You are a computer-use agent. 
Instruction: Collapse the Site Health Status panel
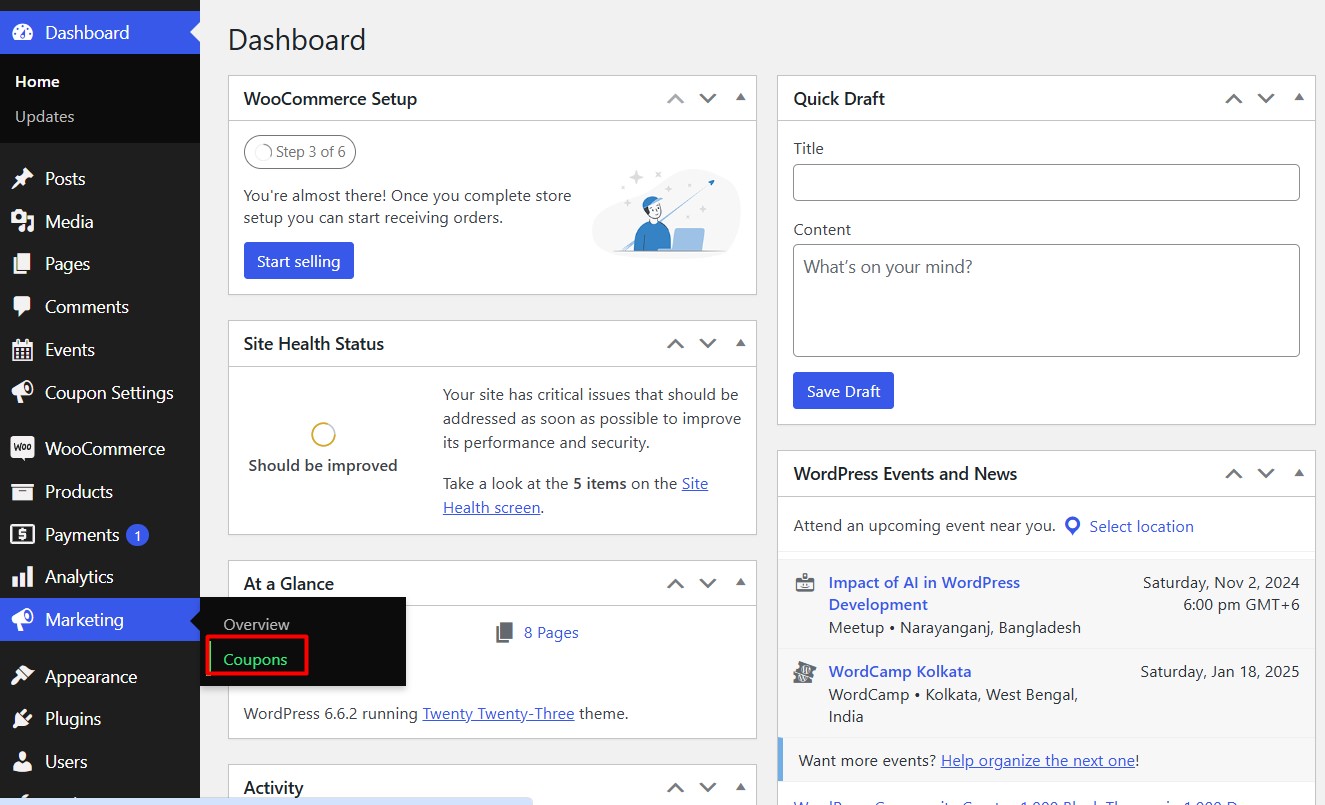click(740, 343)
